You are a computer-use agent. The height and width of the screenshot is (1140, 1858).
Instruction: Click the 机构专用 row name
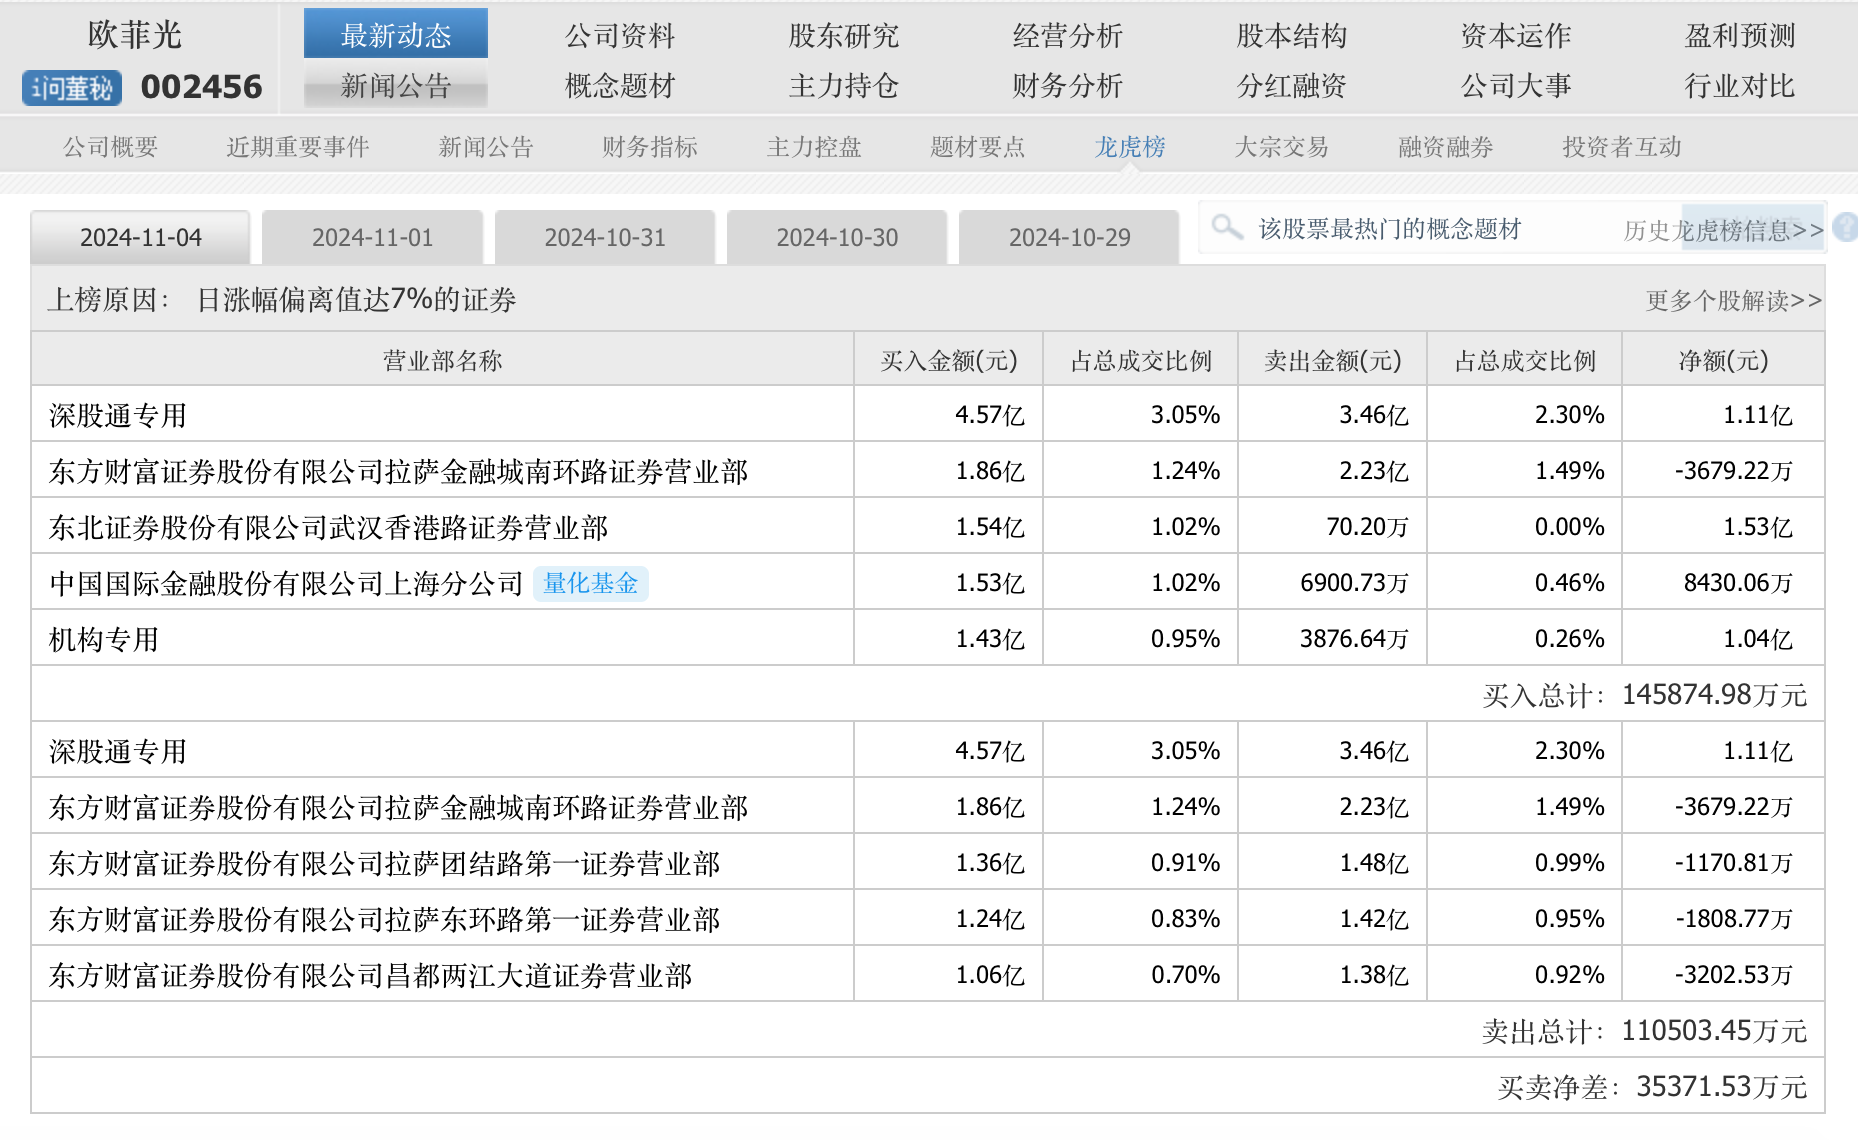[x=104, y=639]
